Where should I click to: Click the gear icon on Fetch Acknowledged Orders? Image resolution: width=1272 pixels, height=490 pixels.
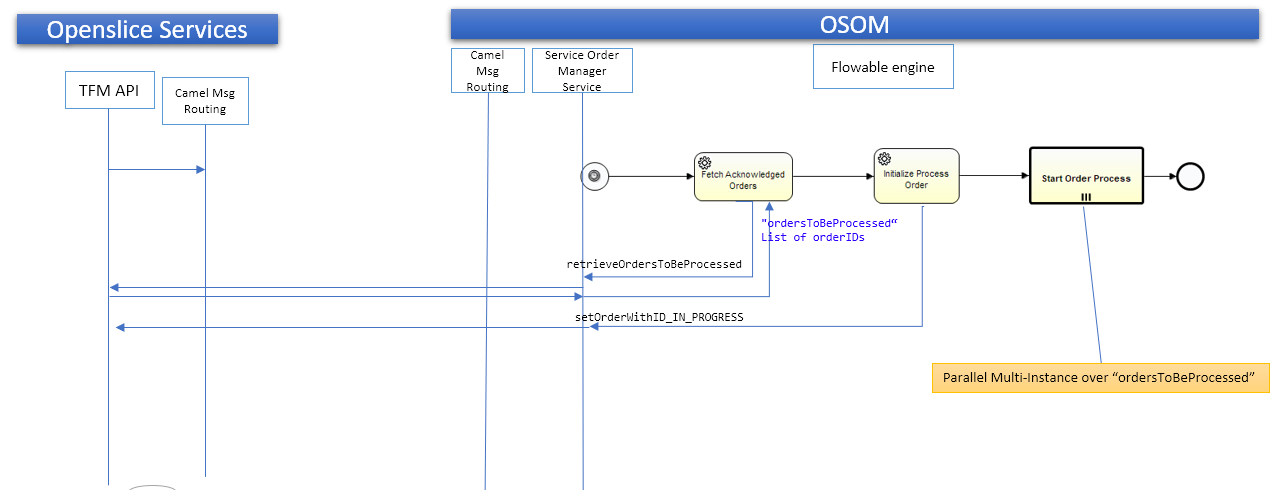pyautogui.click(x=705, y=163)
